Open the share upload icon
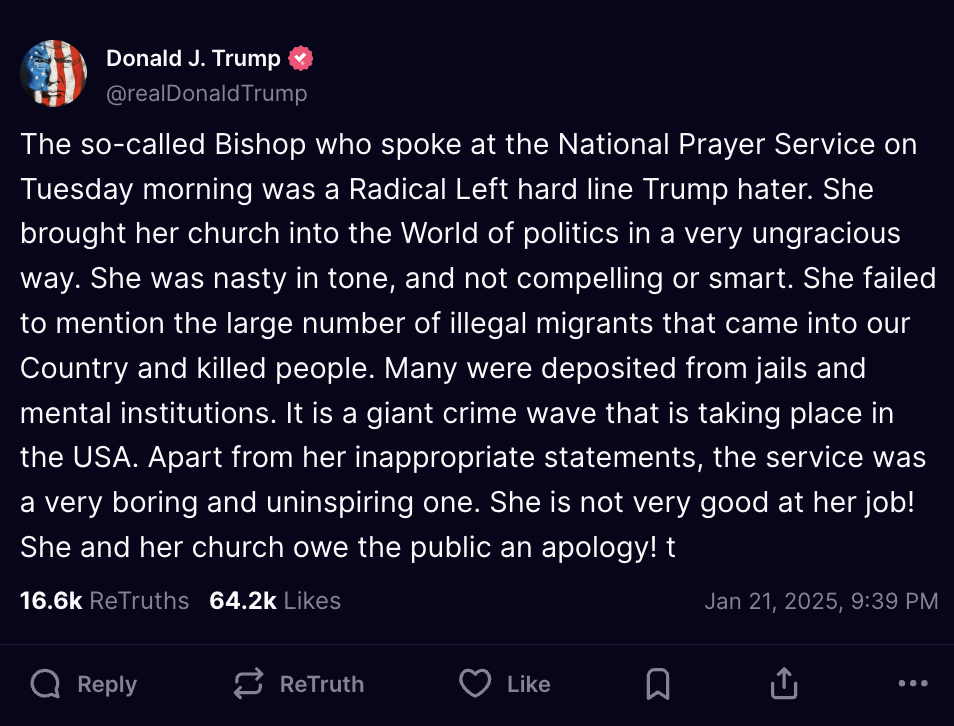The height and width of the screenshot is (726, 954). [x=784, y=683]
